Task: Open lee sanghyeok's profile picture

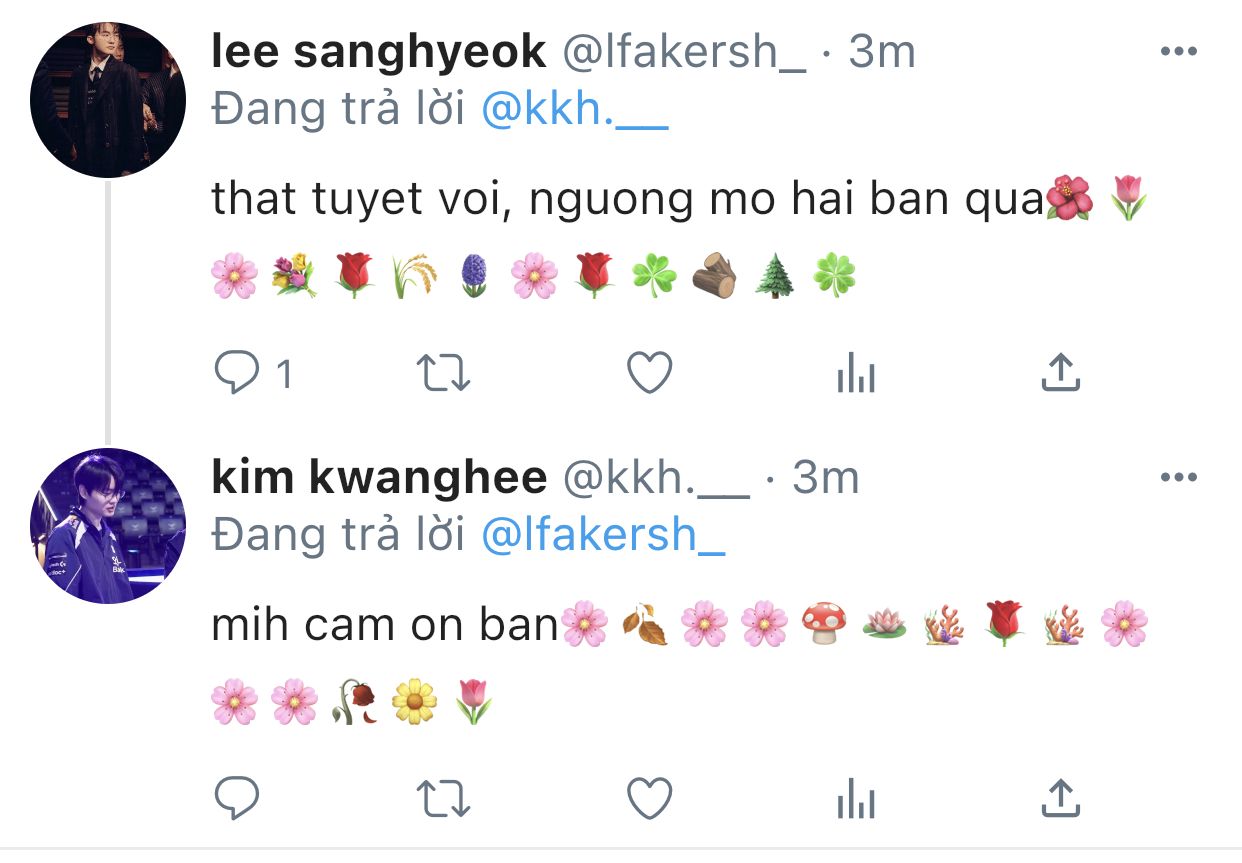Action: 108,100
